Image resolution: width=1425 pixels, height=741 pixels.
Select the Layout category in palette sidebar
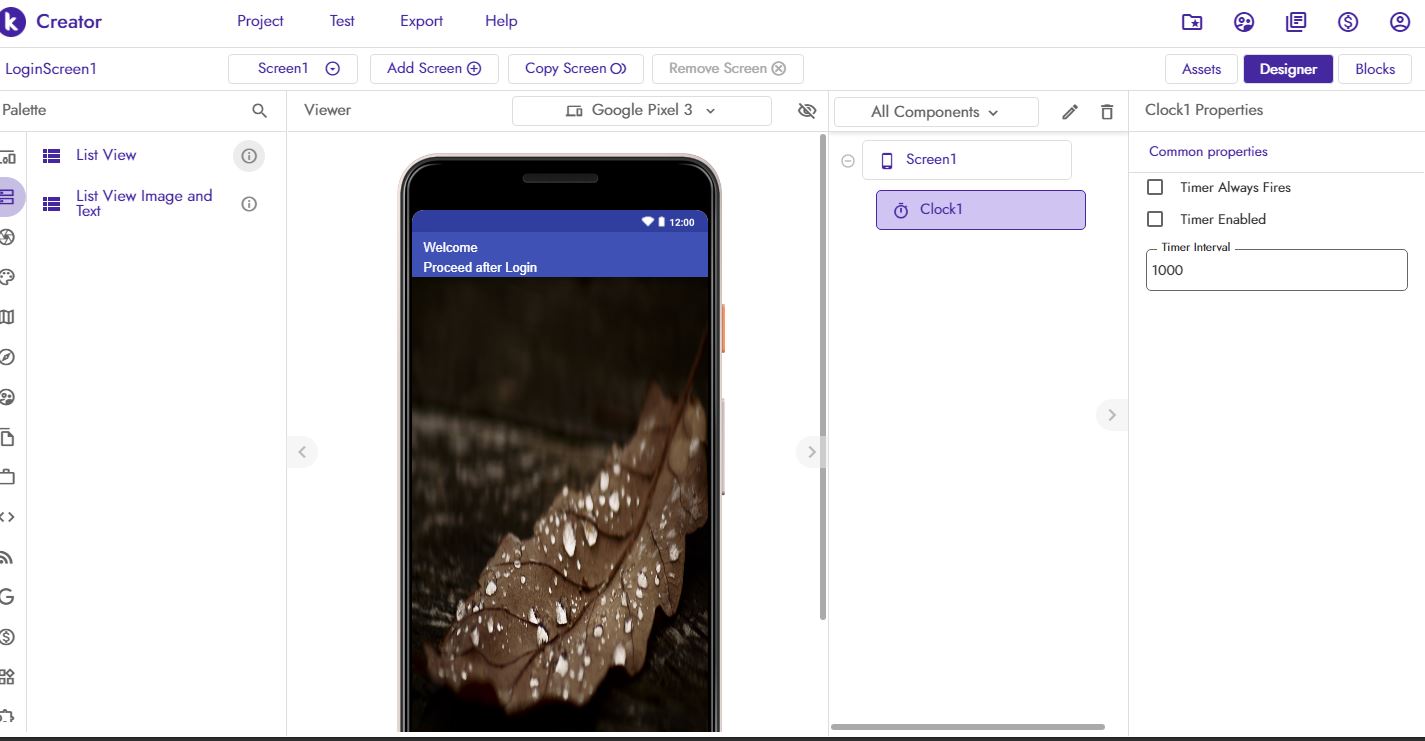(x=8, y=157)
